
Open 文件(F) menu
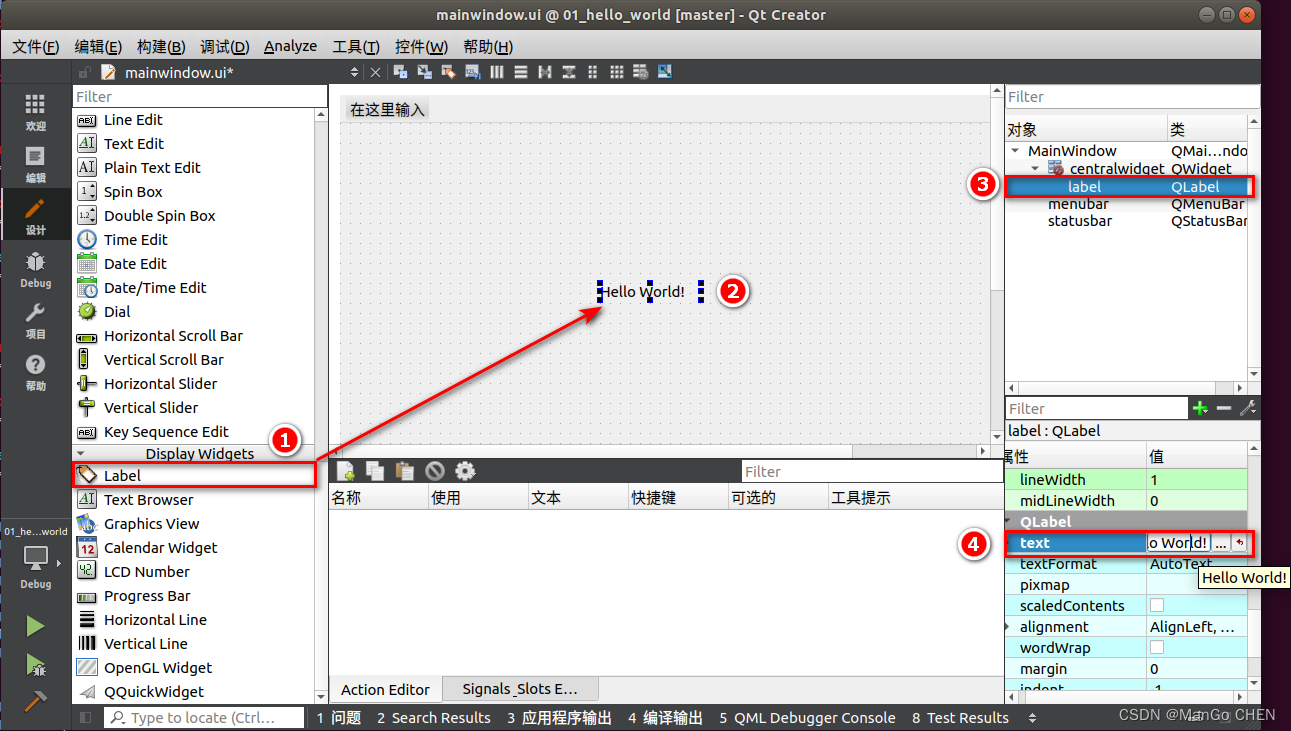36,47
